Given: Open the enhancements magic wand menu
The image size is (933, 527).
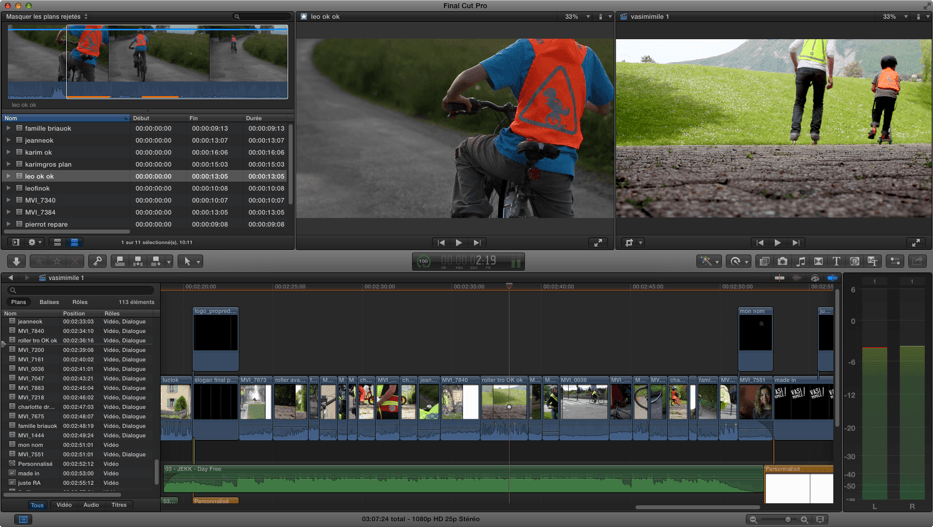Looking at the screenshot, I should [x=709, y=261].
